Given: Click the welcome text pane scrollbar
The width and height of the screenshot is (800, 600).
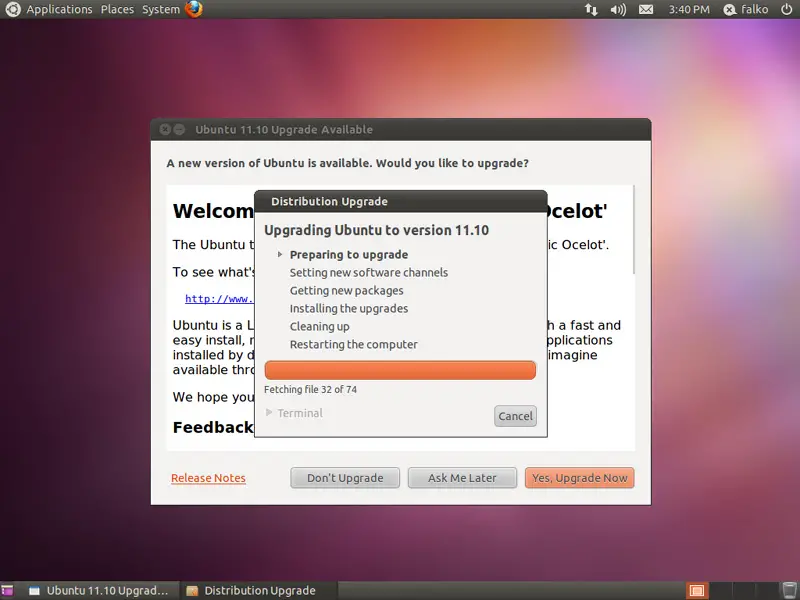Looking at the screenshot, I should coord(634,230).
